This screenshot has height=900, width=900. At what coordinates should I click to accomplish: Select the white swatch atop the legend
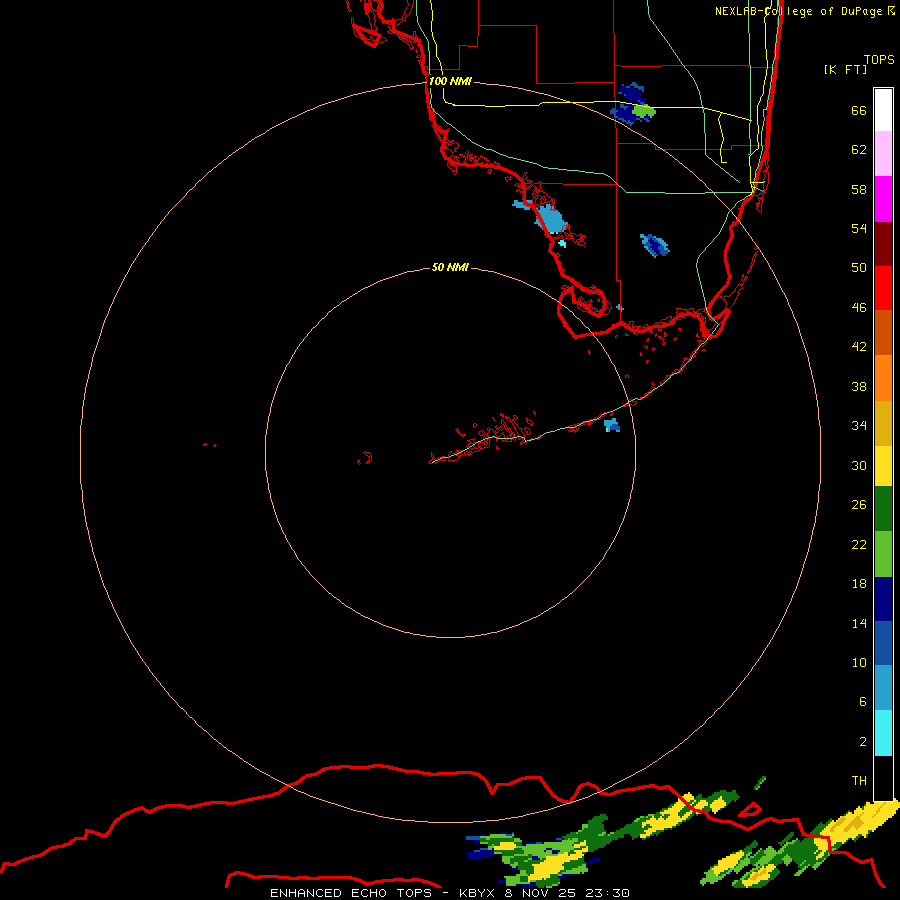coord(883,110)
